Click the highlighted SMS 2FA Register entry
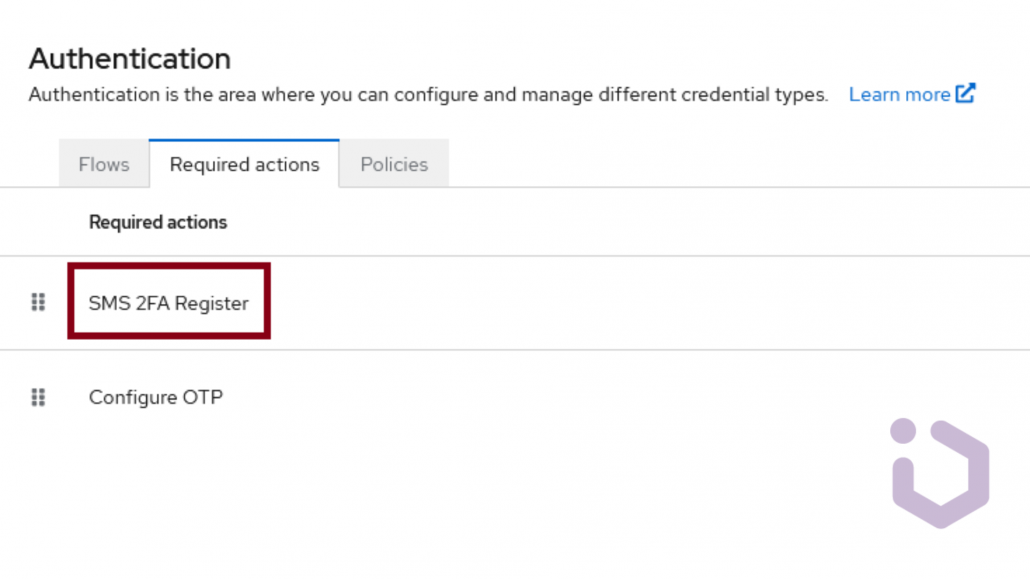Viewport: 1030px width, 579px height. pyautogui.click(x=169, y=303)
